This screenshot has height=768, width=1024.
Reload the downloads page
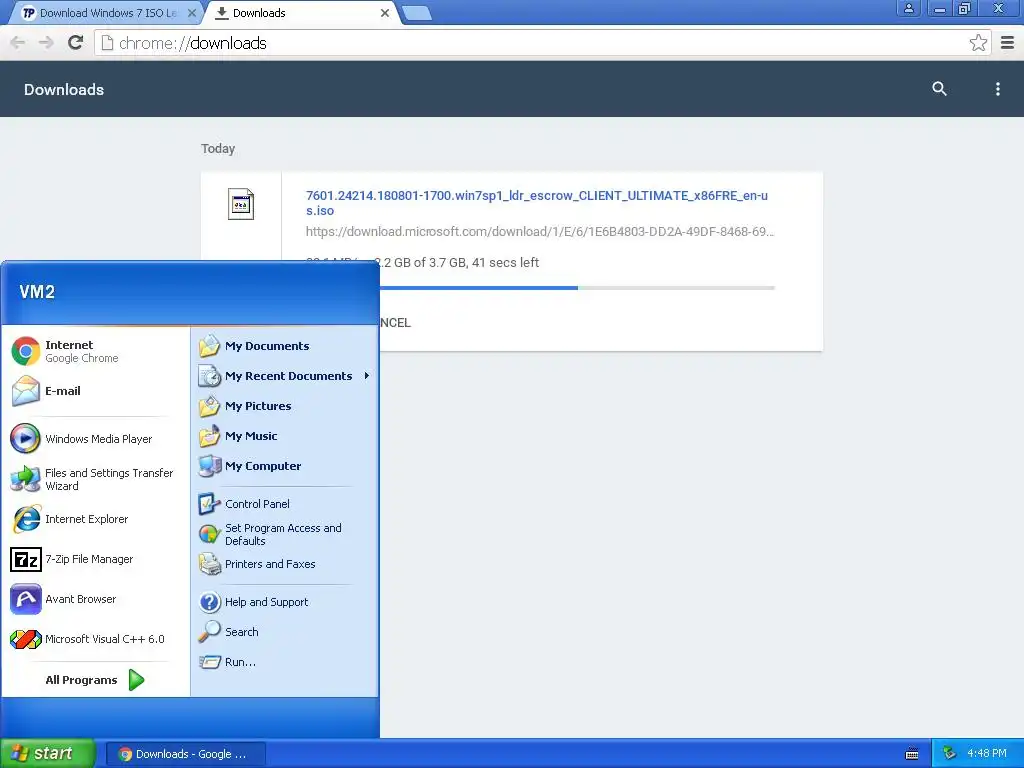(76, 43)
